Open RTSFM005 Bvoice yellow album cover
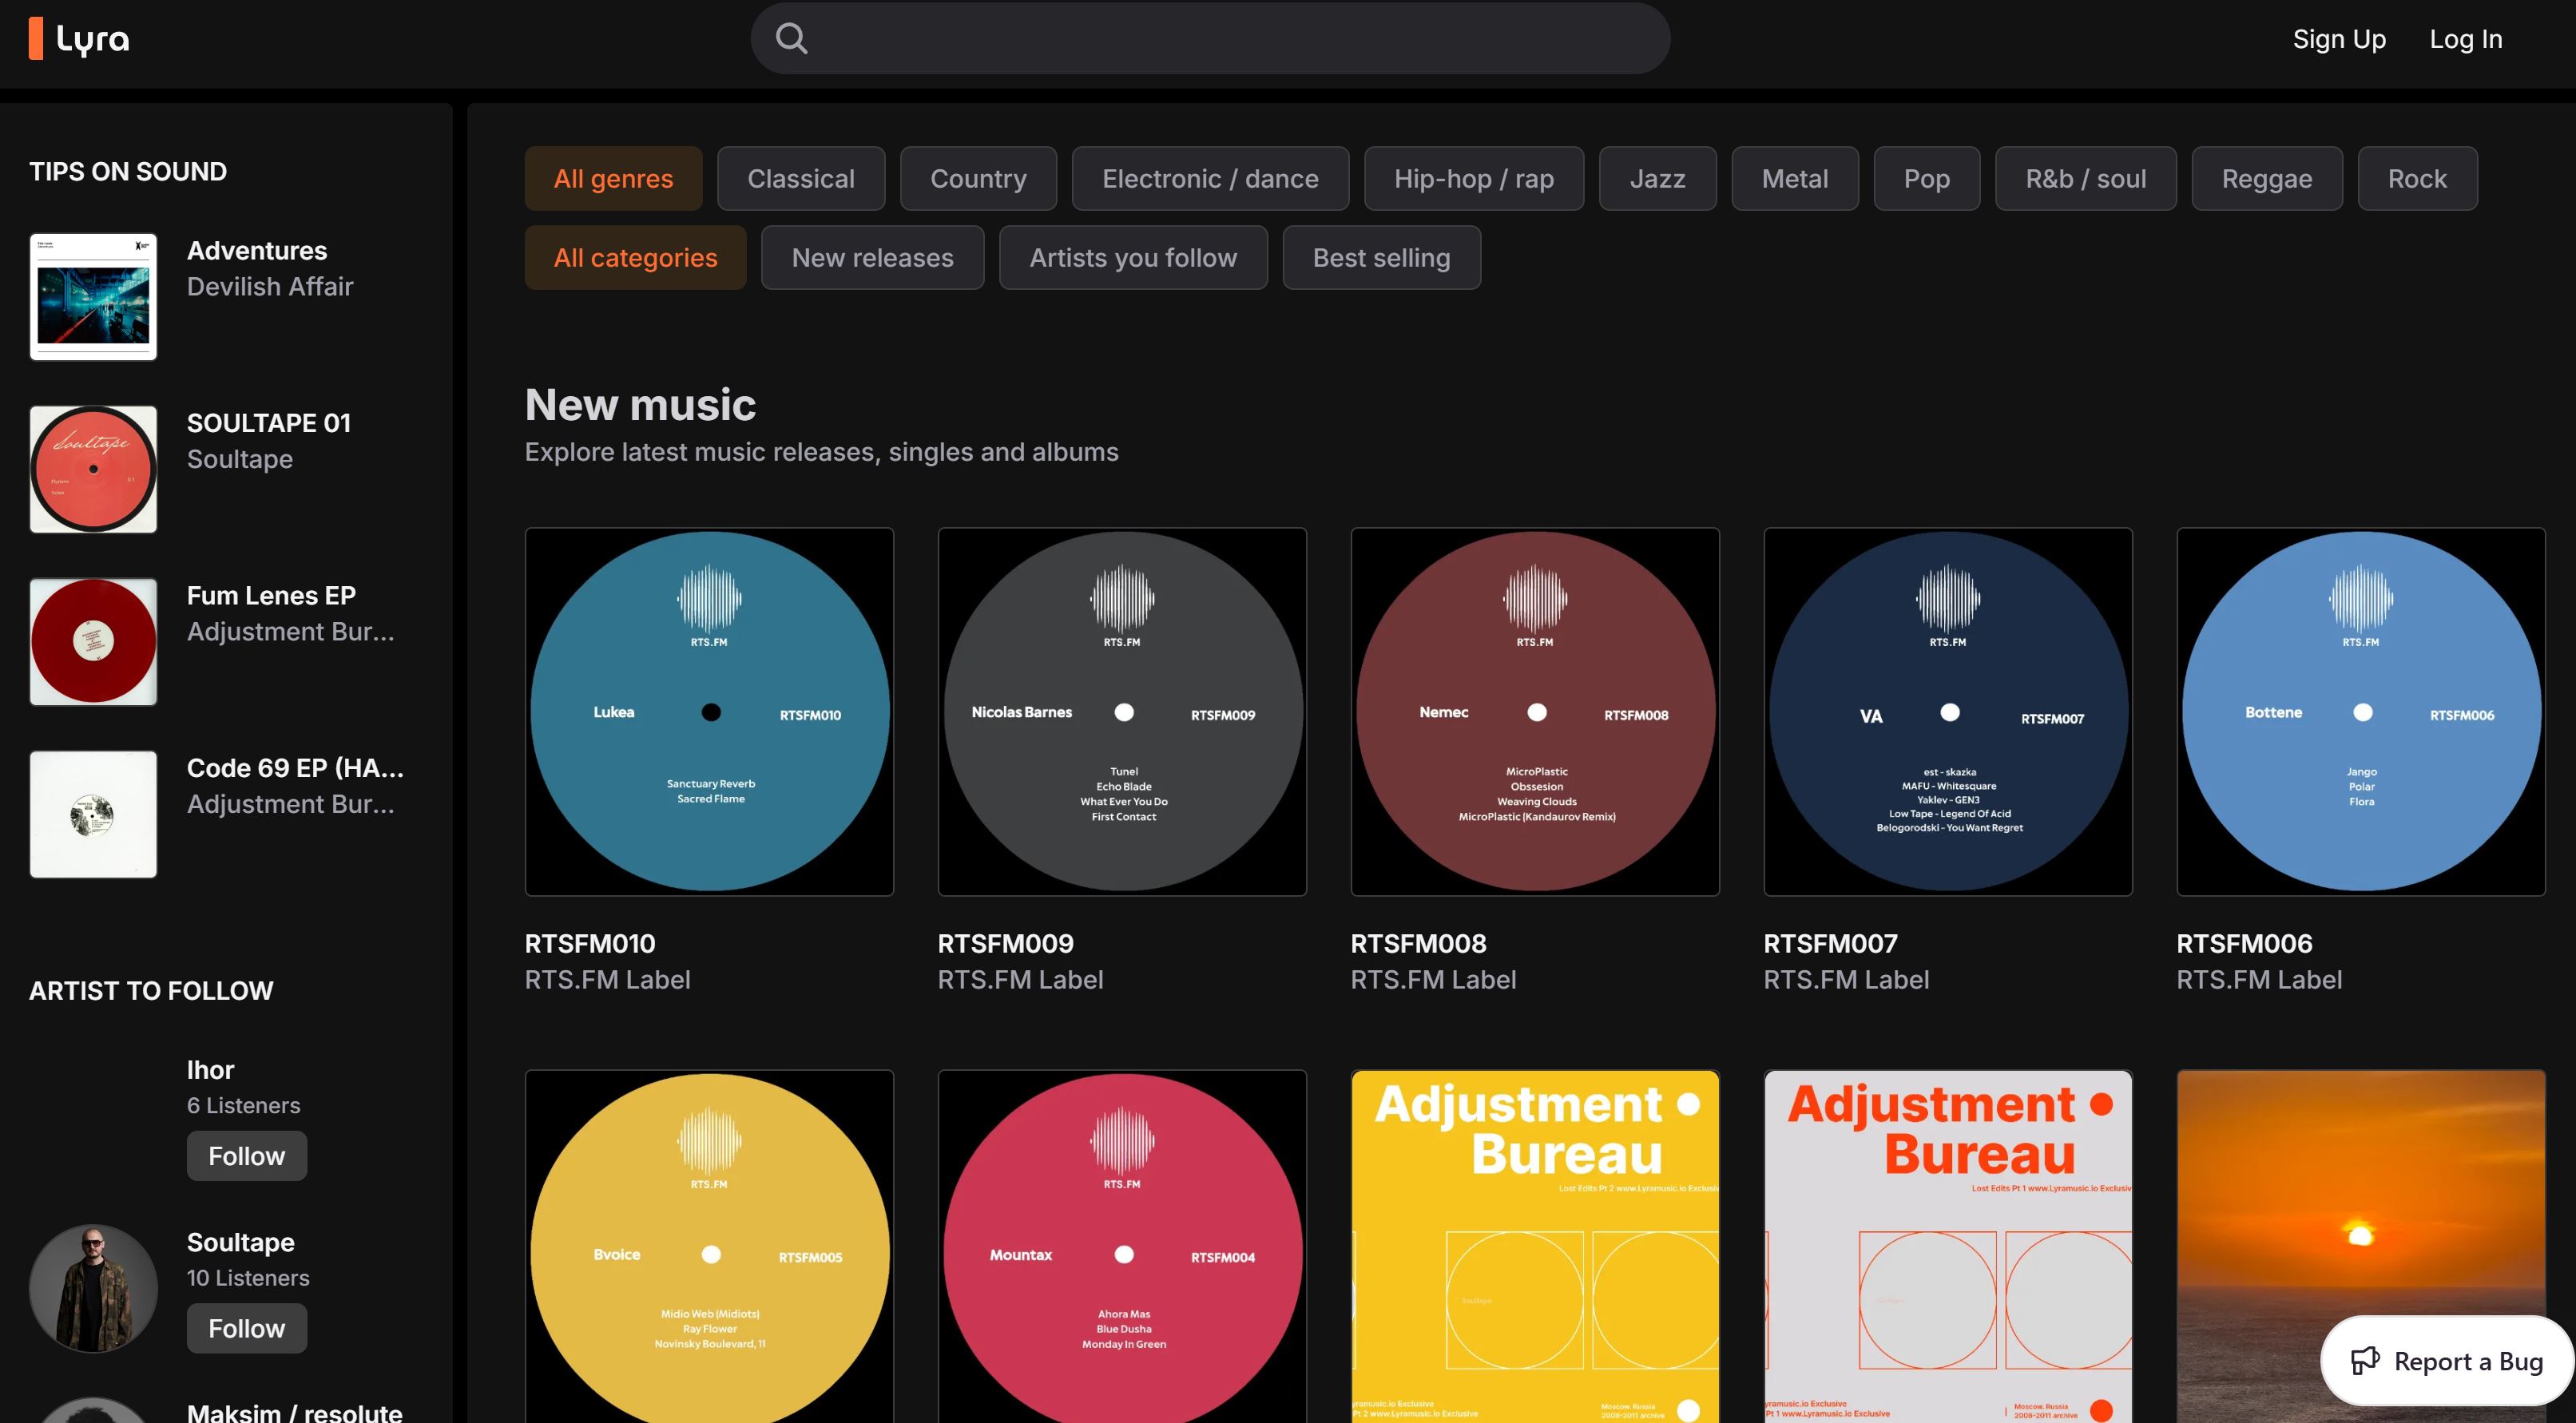This screenshot has width=2576, height=1423. 709,1246
